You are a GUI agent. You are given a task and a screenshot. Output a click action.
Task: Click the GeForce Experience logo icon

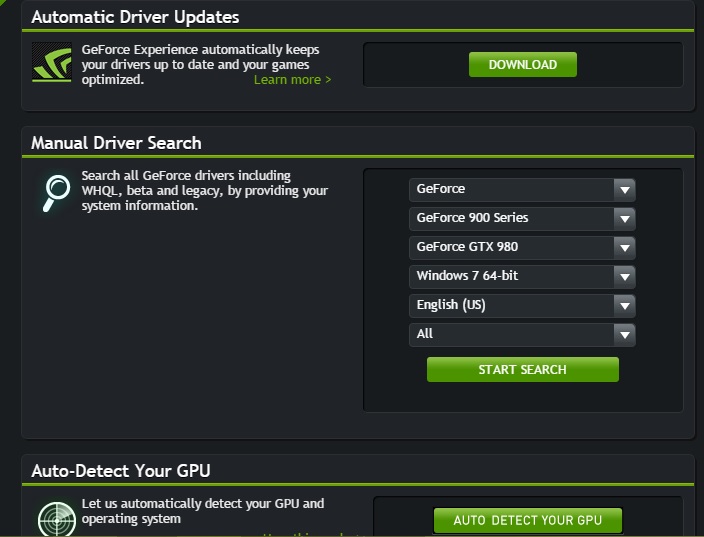tap(52, 62)
